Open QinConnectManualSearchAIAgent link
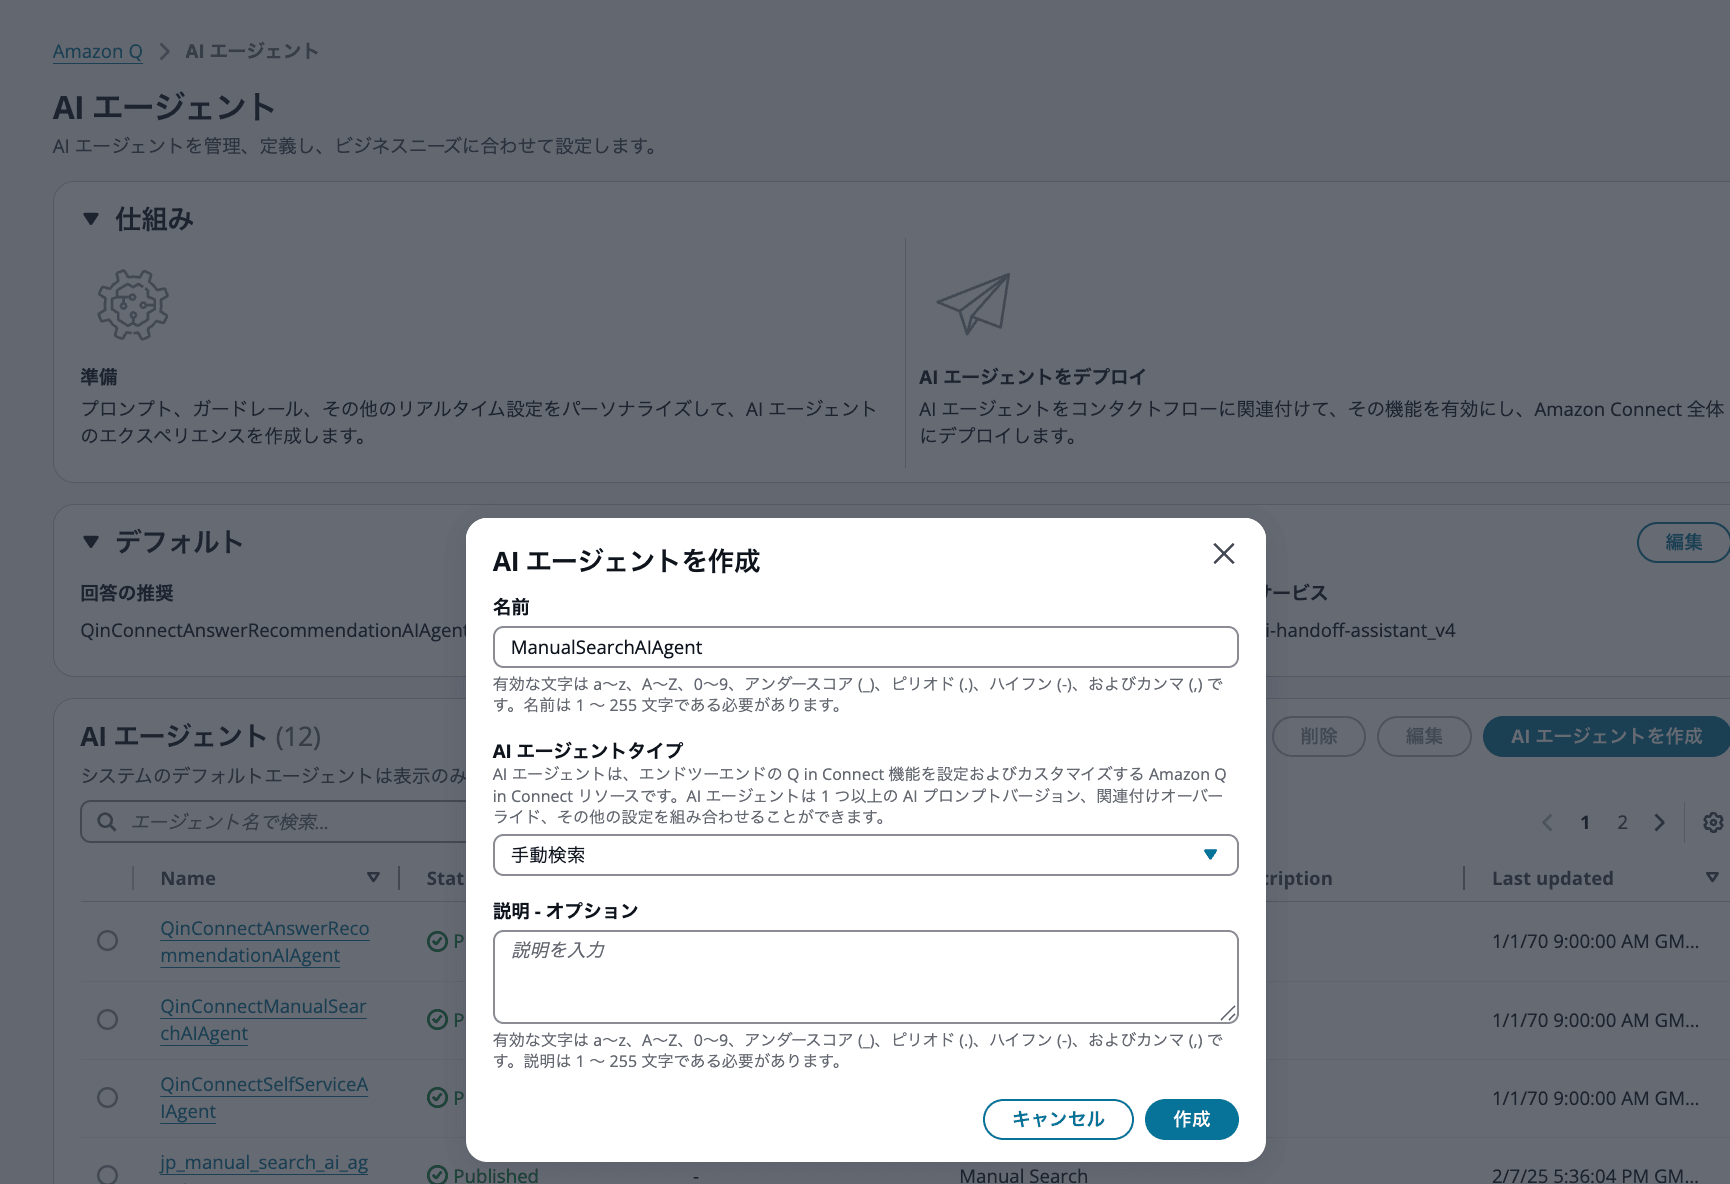 tap(263, 1020)
